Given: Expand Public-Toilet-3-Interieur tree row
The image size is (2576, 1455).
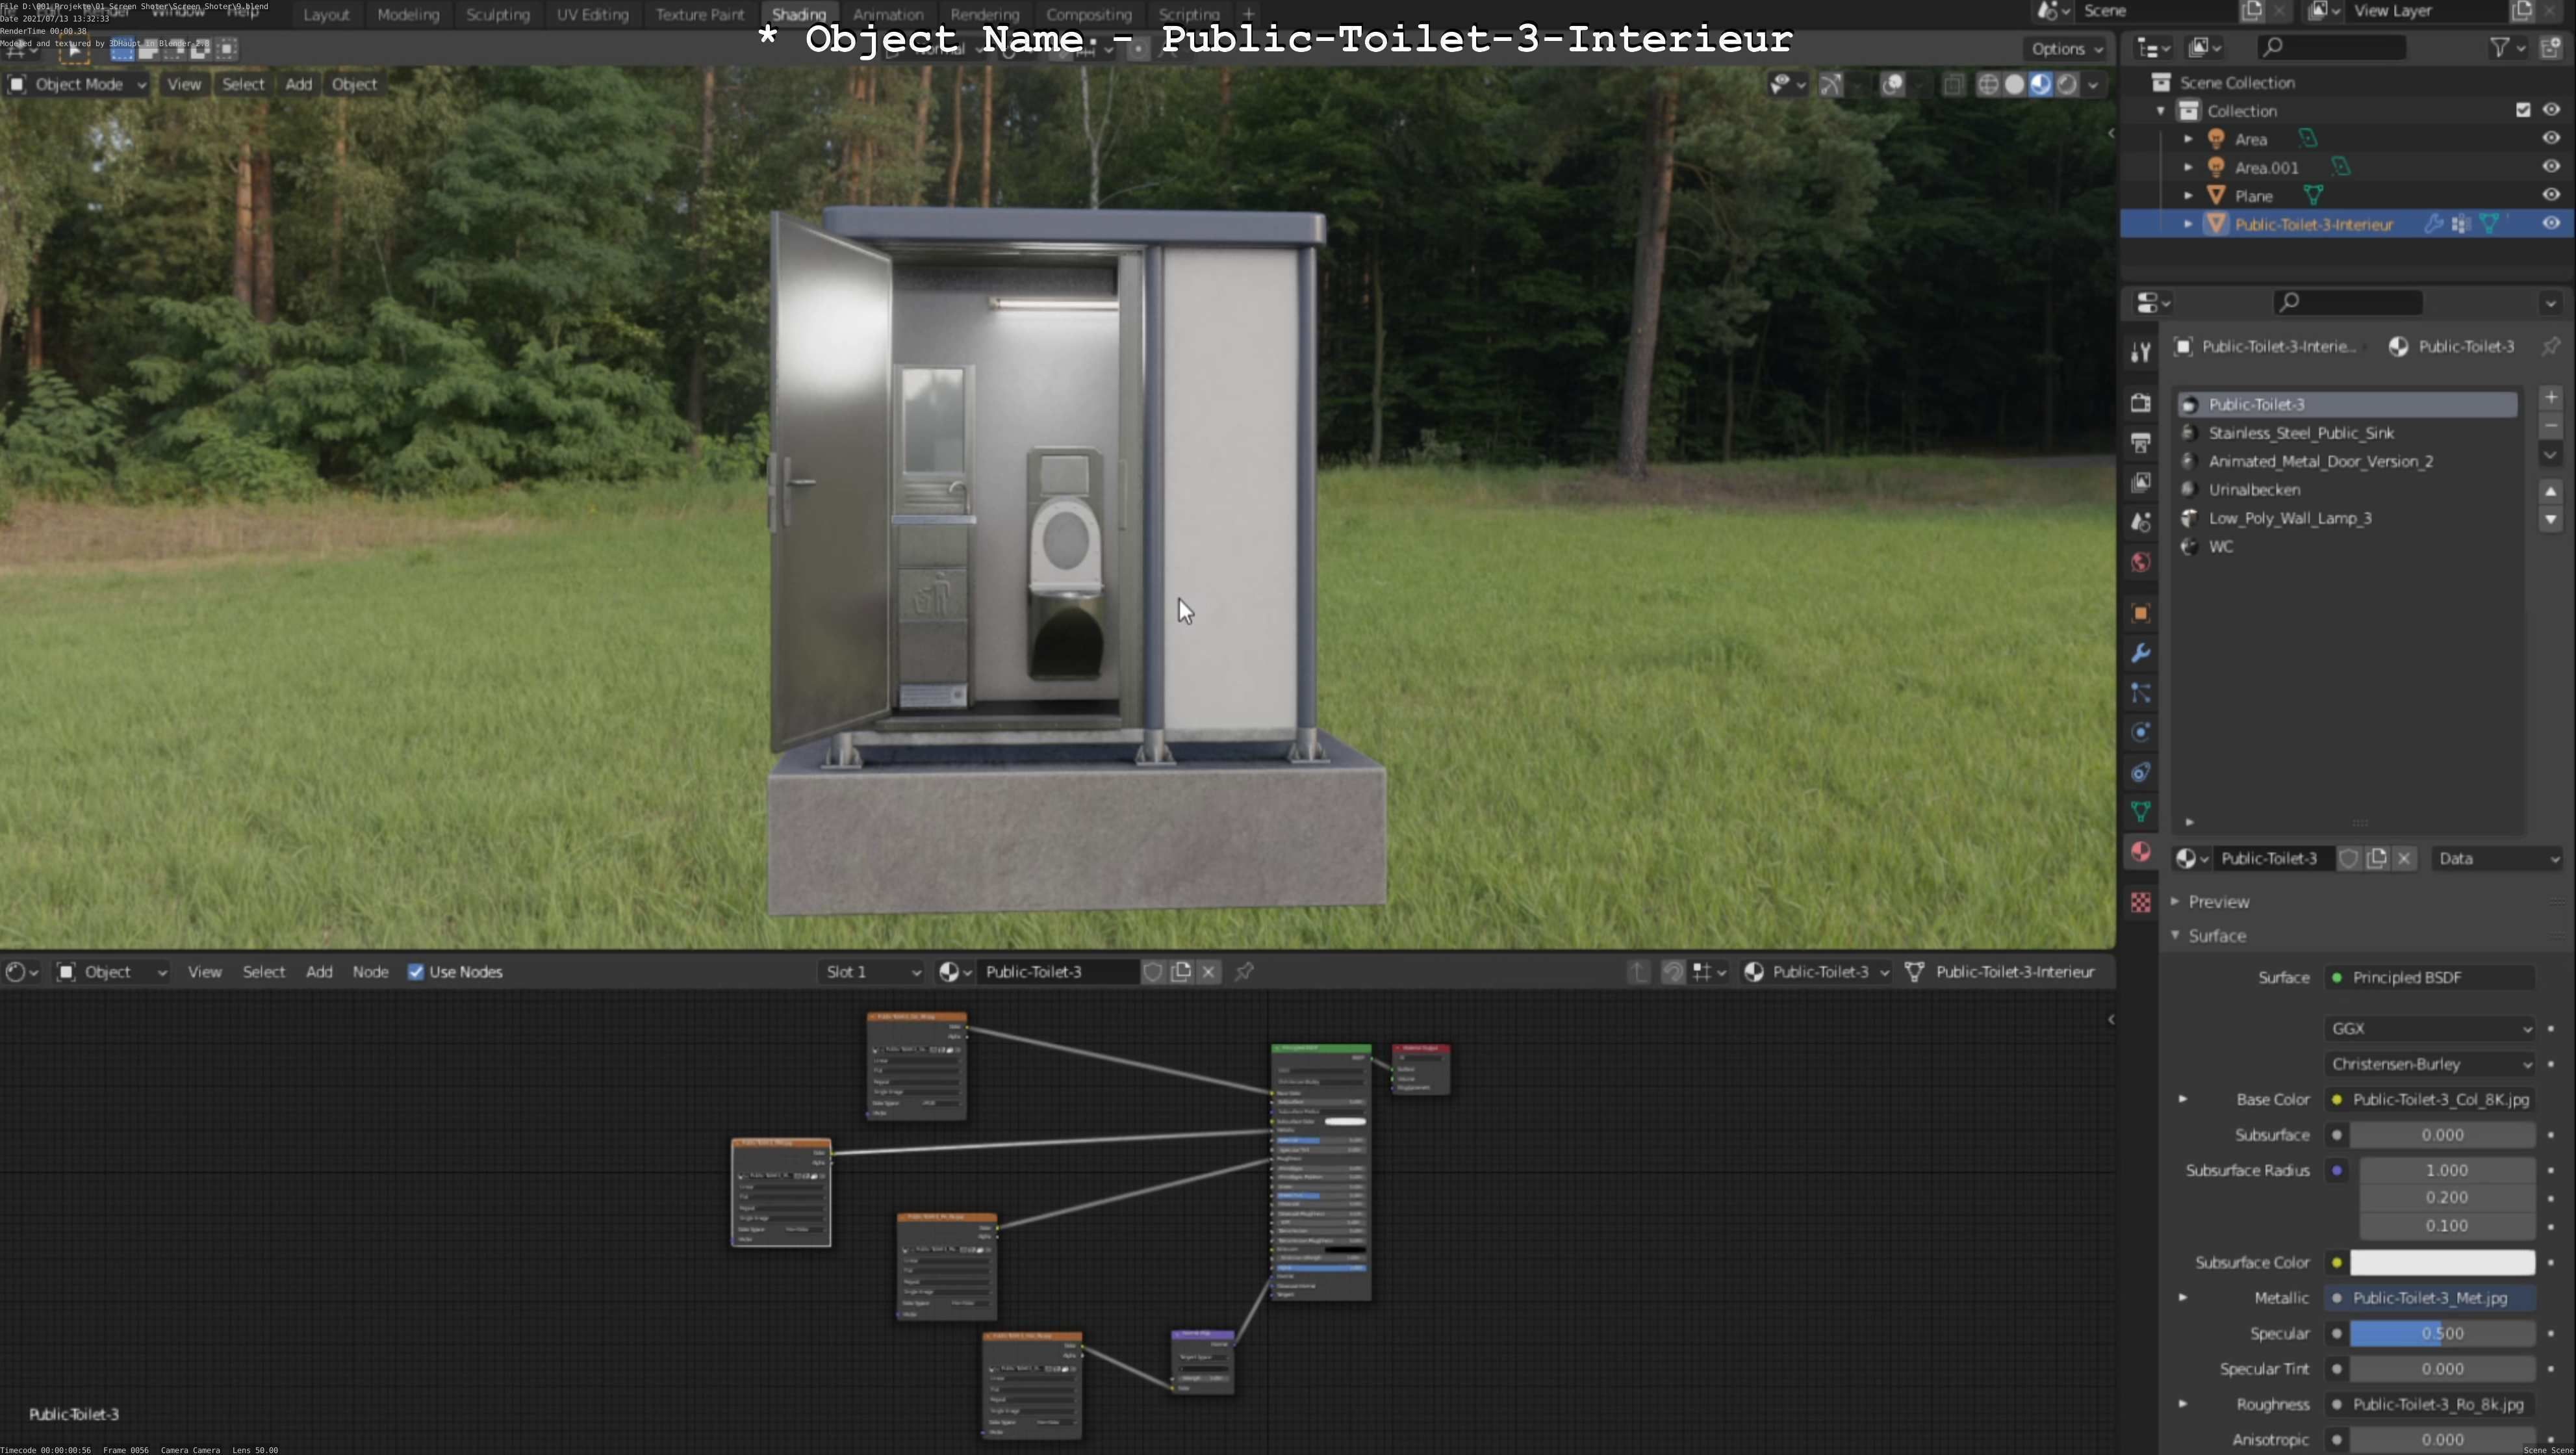Looking at the screenshot, I should point(2188,224).
